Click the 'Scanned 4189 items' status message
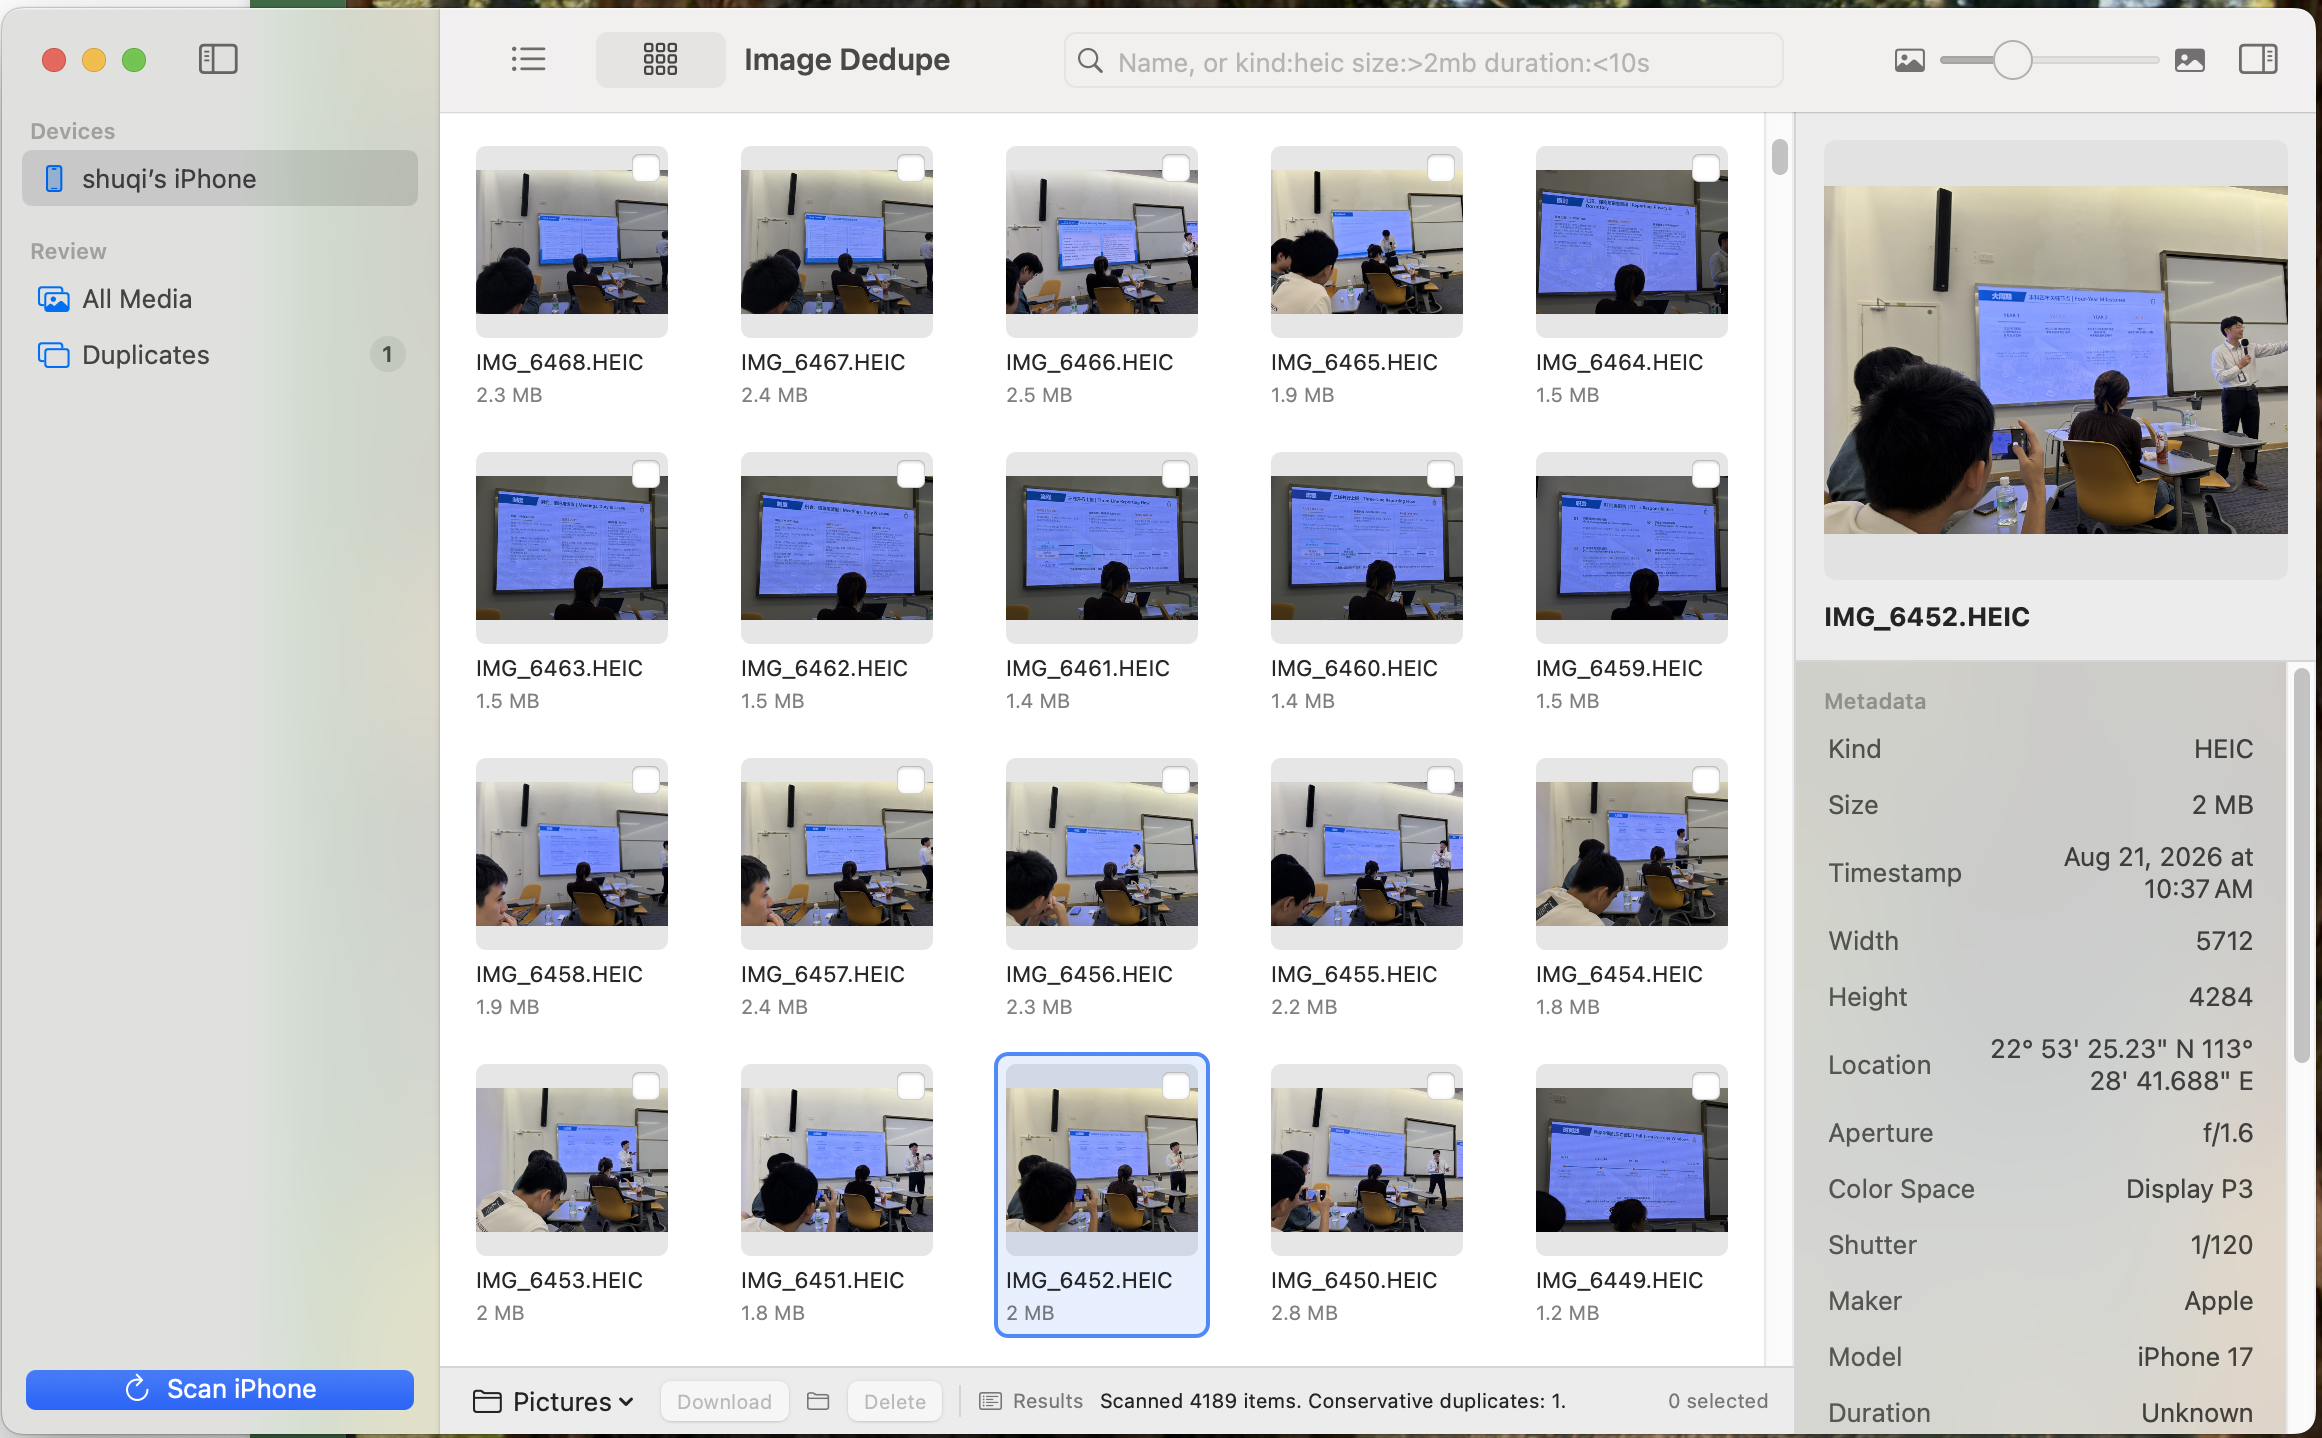Image resolution: width=2322 pixels, height=1438 pixels. click(x=1333, y=1401)
